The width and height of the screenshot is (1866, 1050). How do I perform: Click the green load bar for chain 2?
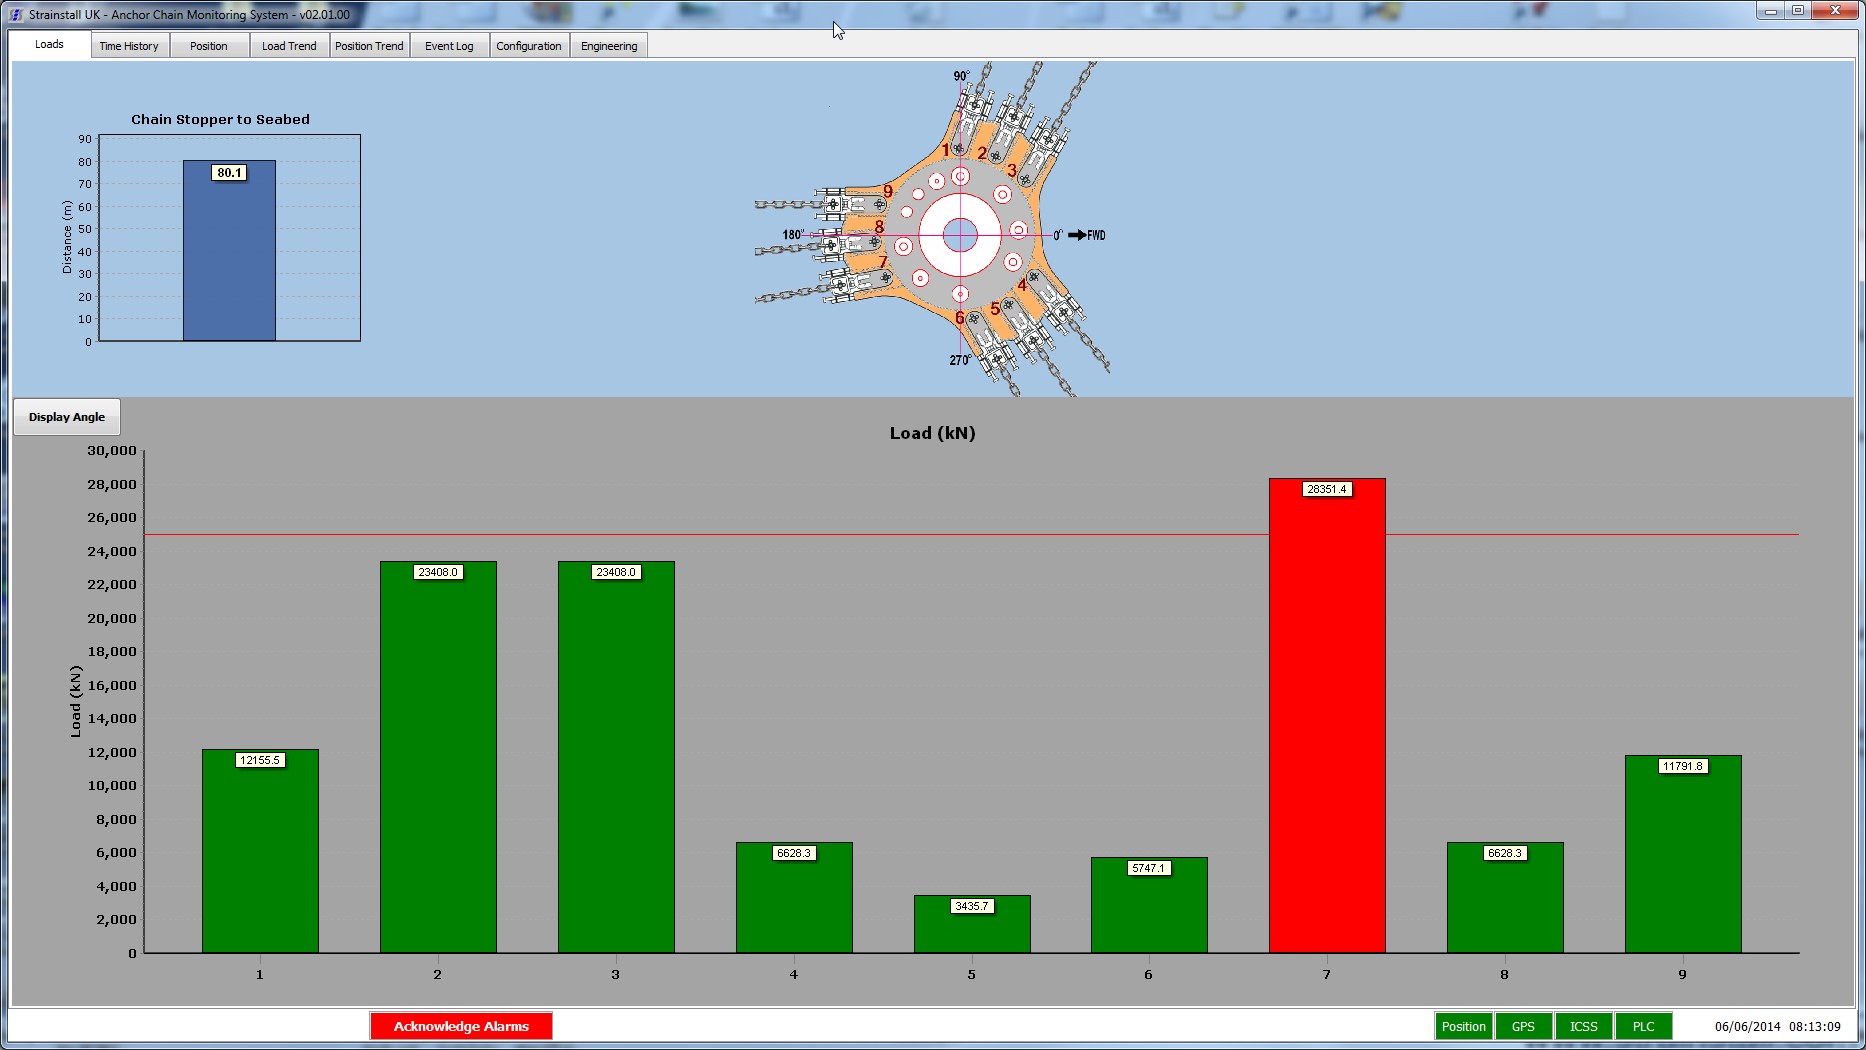(x=438, y=760)
